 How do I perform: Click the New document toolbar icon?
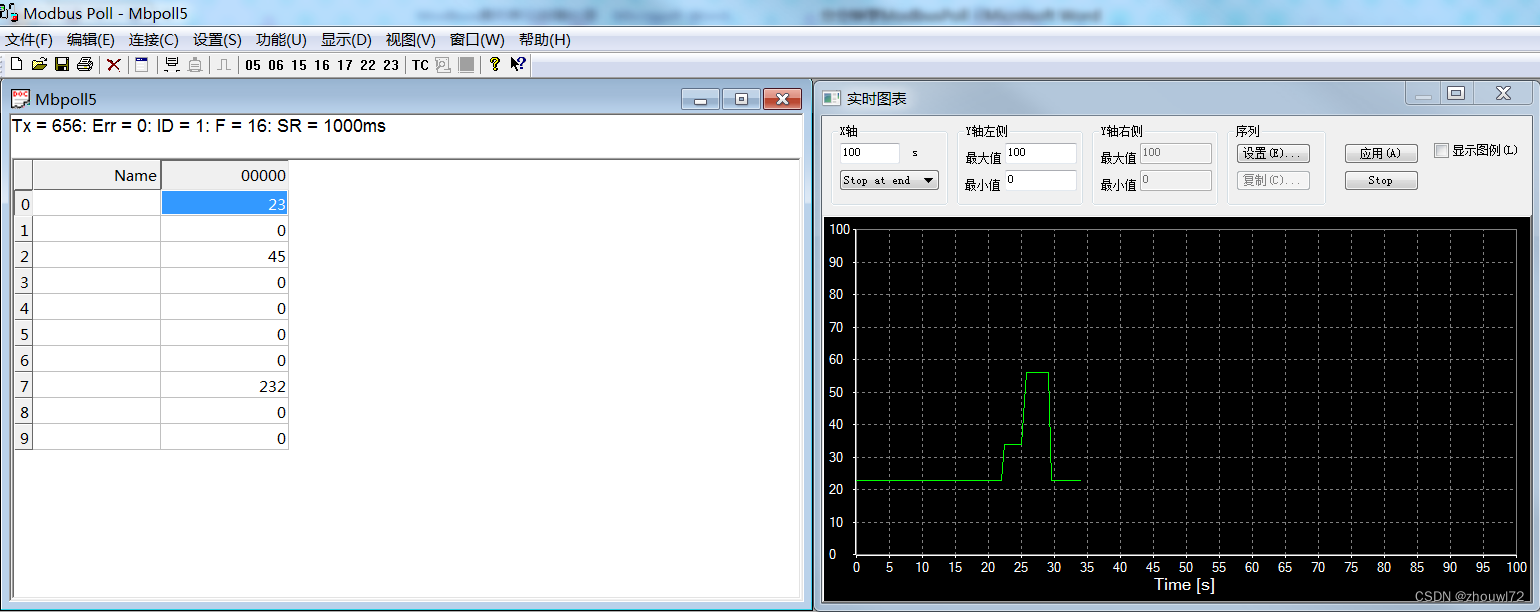pyautogui.click(x=16, y=65)
